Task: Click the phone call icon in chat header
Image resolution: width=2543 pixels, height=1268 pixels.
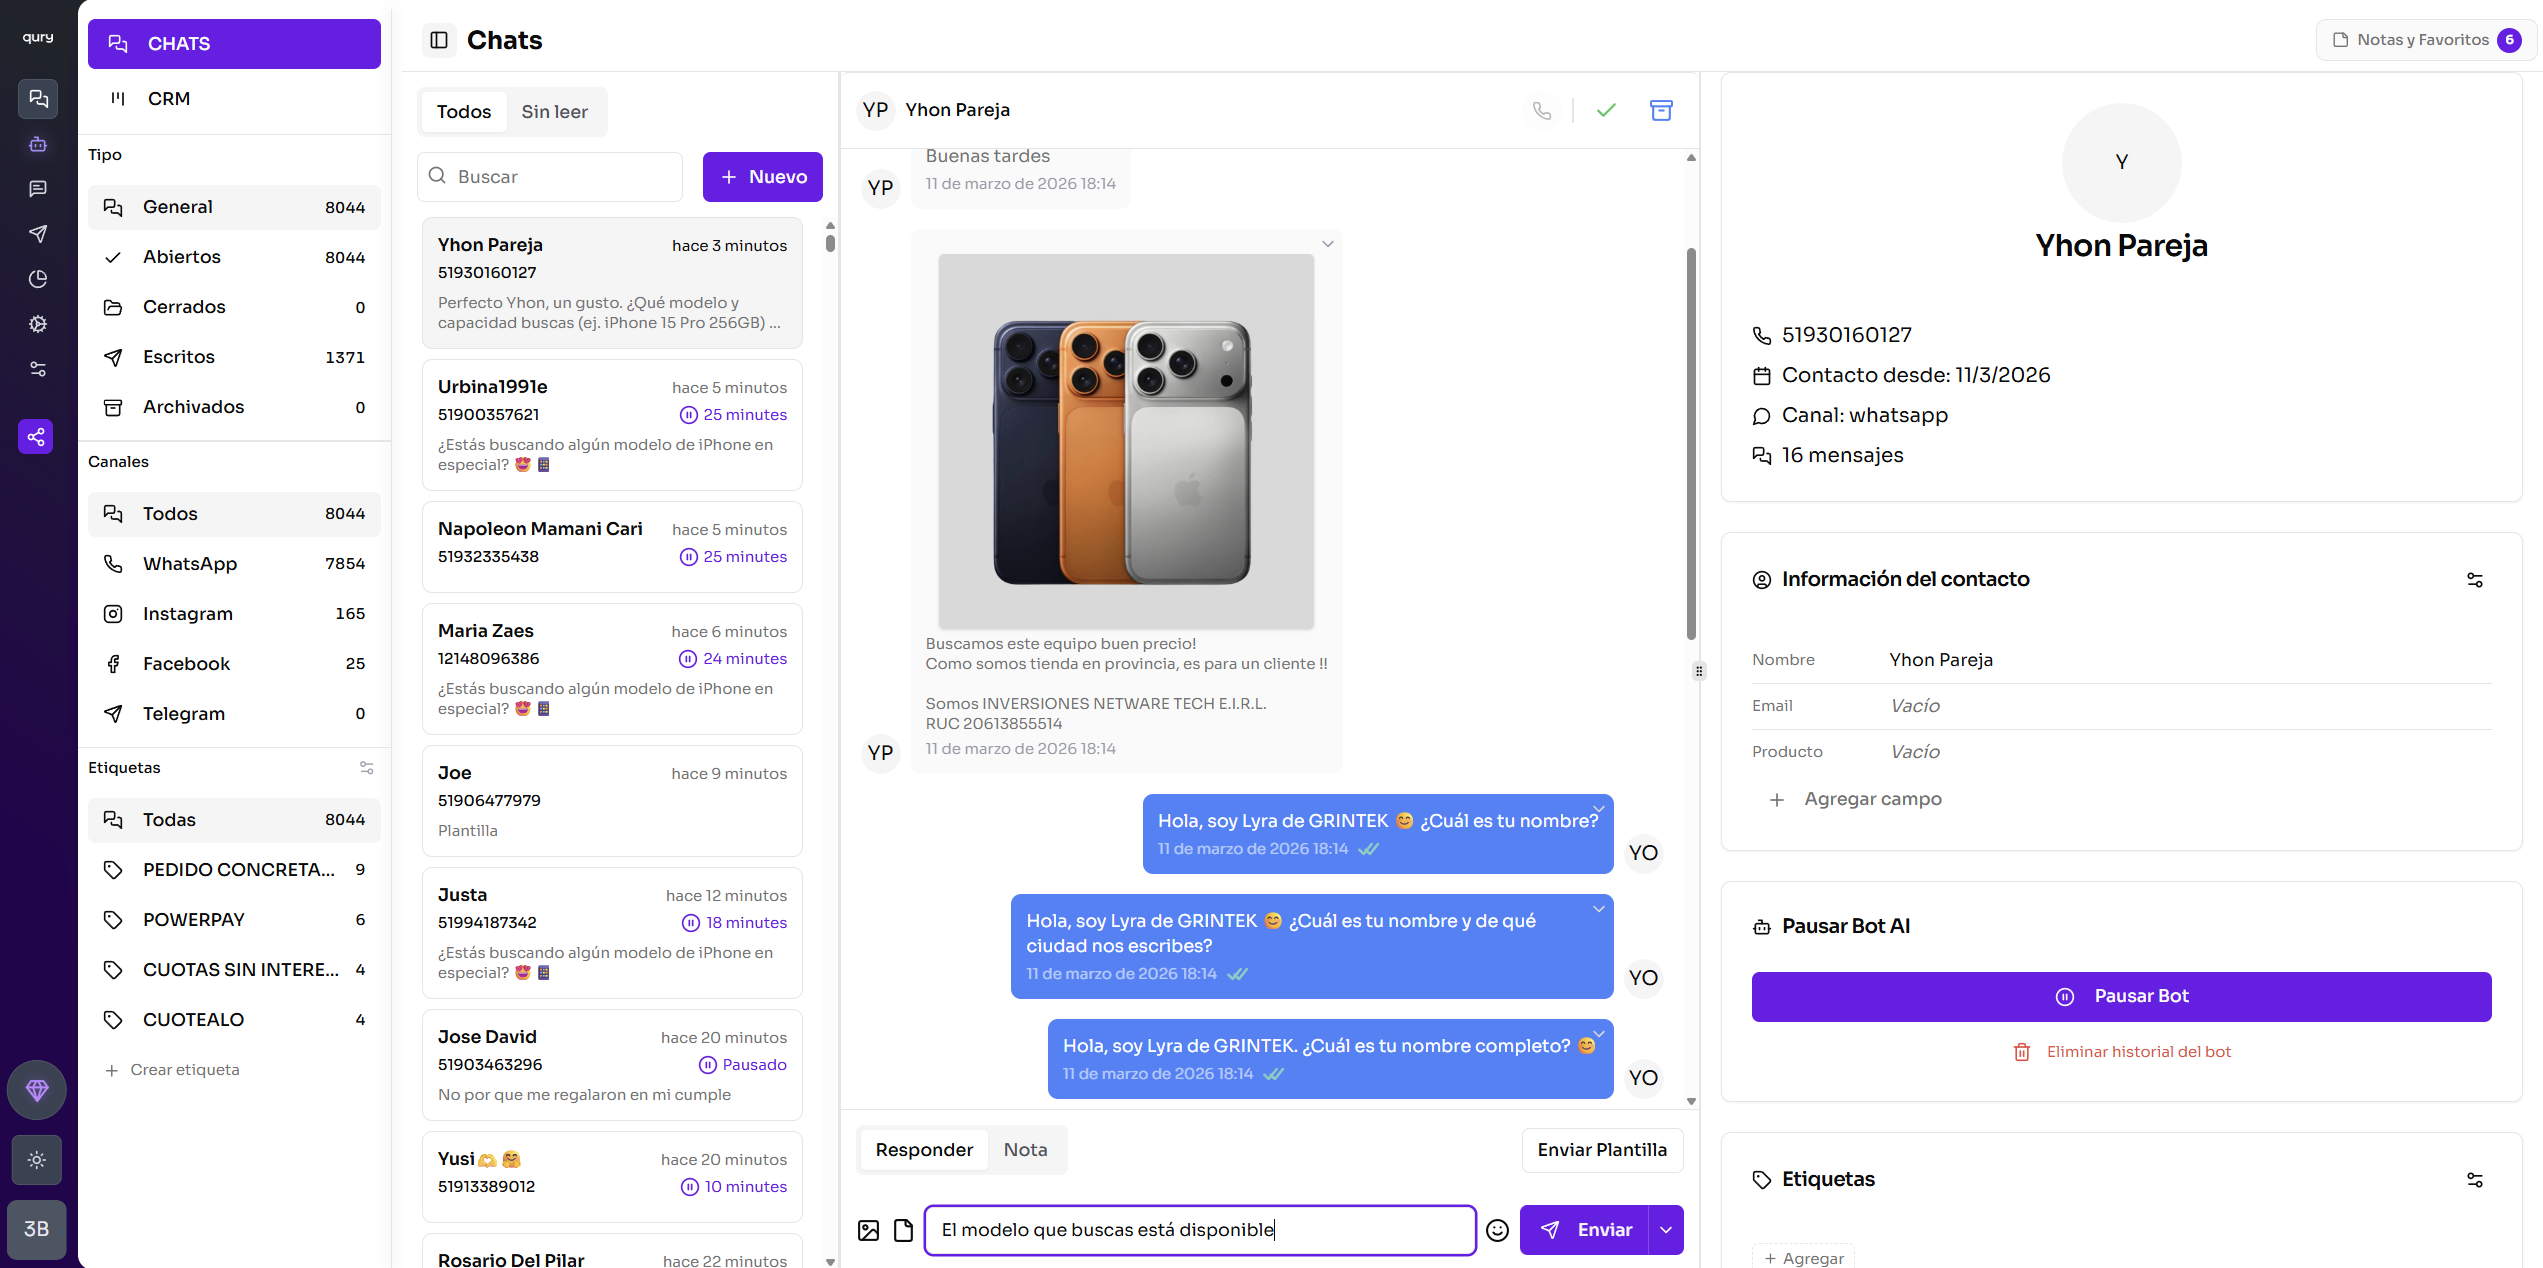Action: (1542, 110)
